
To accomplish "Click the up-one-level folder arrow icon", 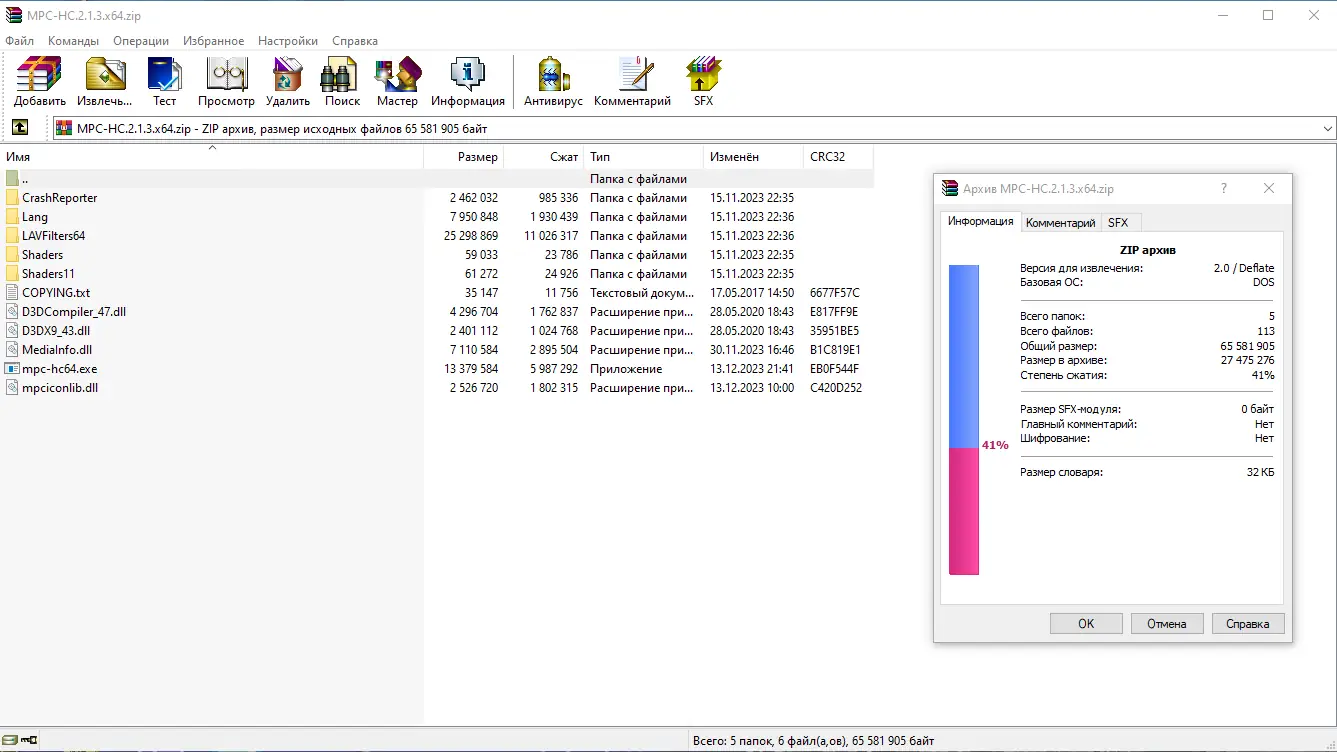I will (20, 128).
